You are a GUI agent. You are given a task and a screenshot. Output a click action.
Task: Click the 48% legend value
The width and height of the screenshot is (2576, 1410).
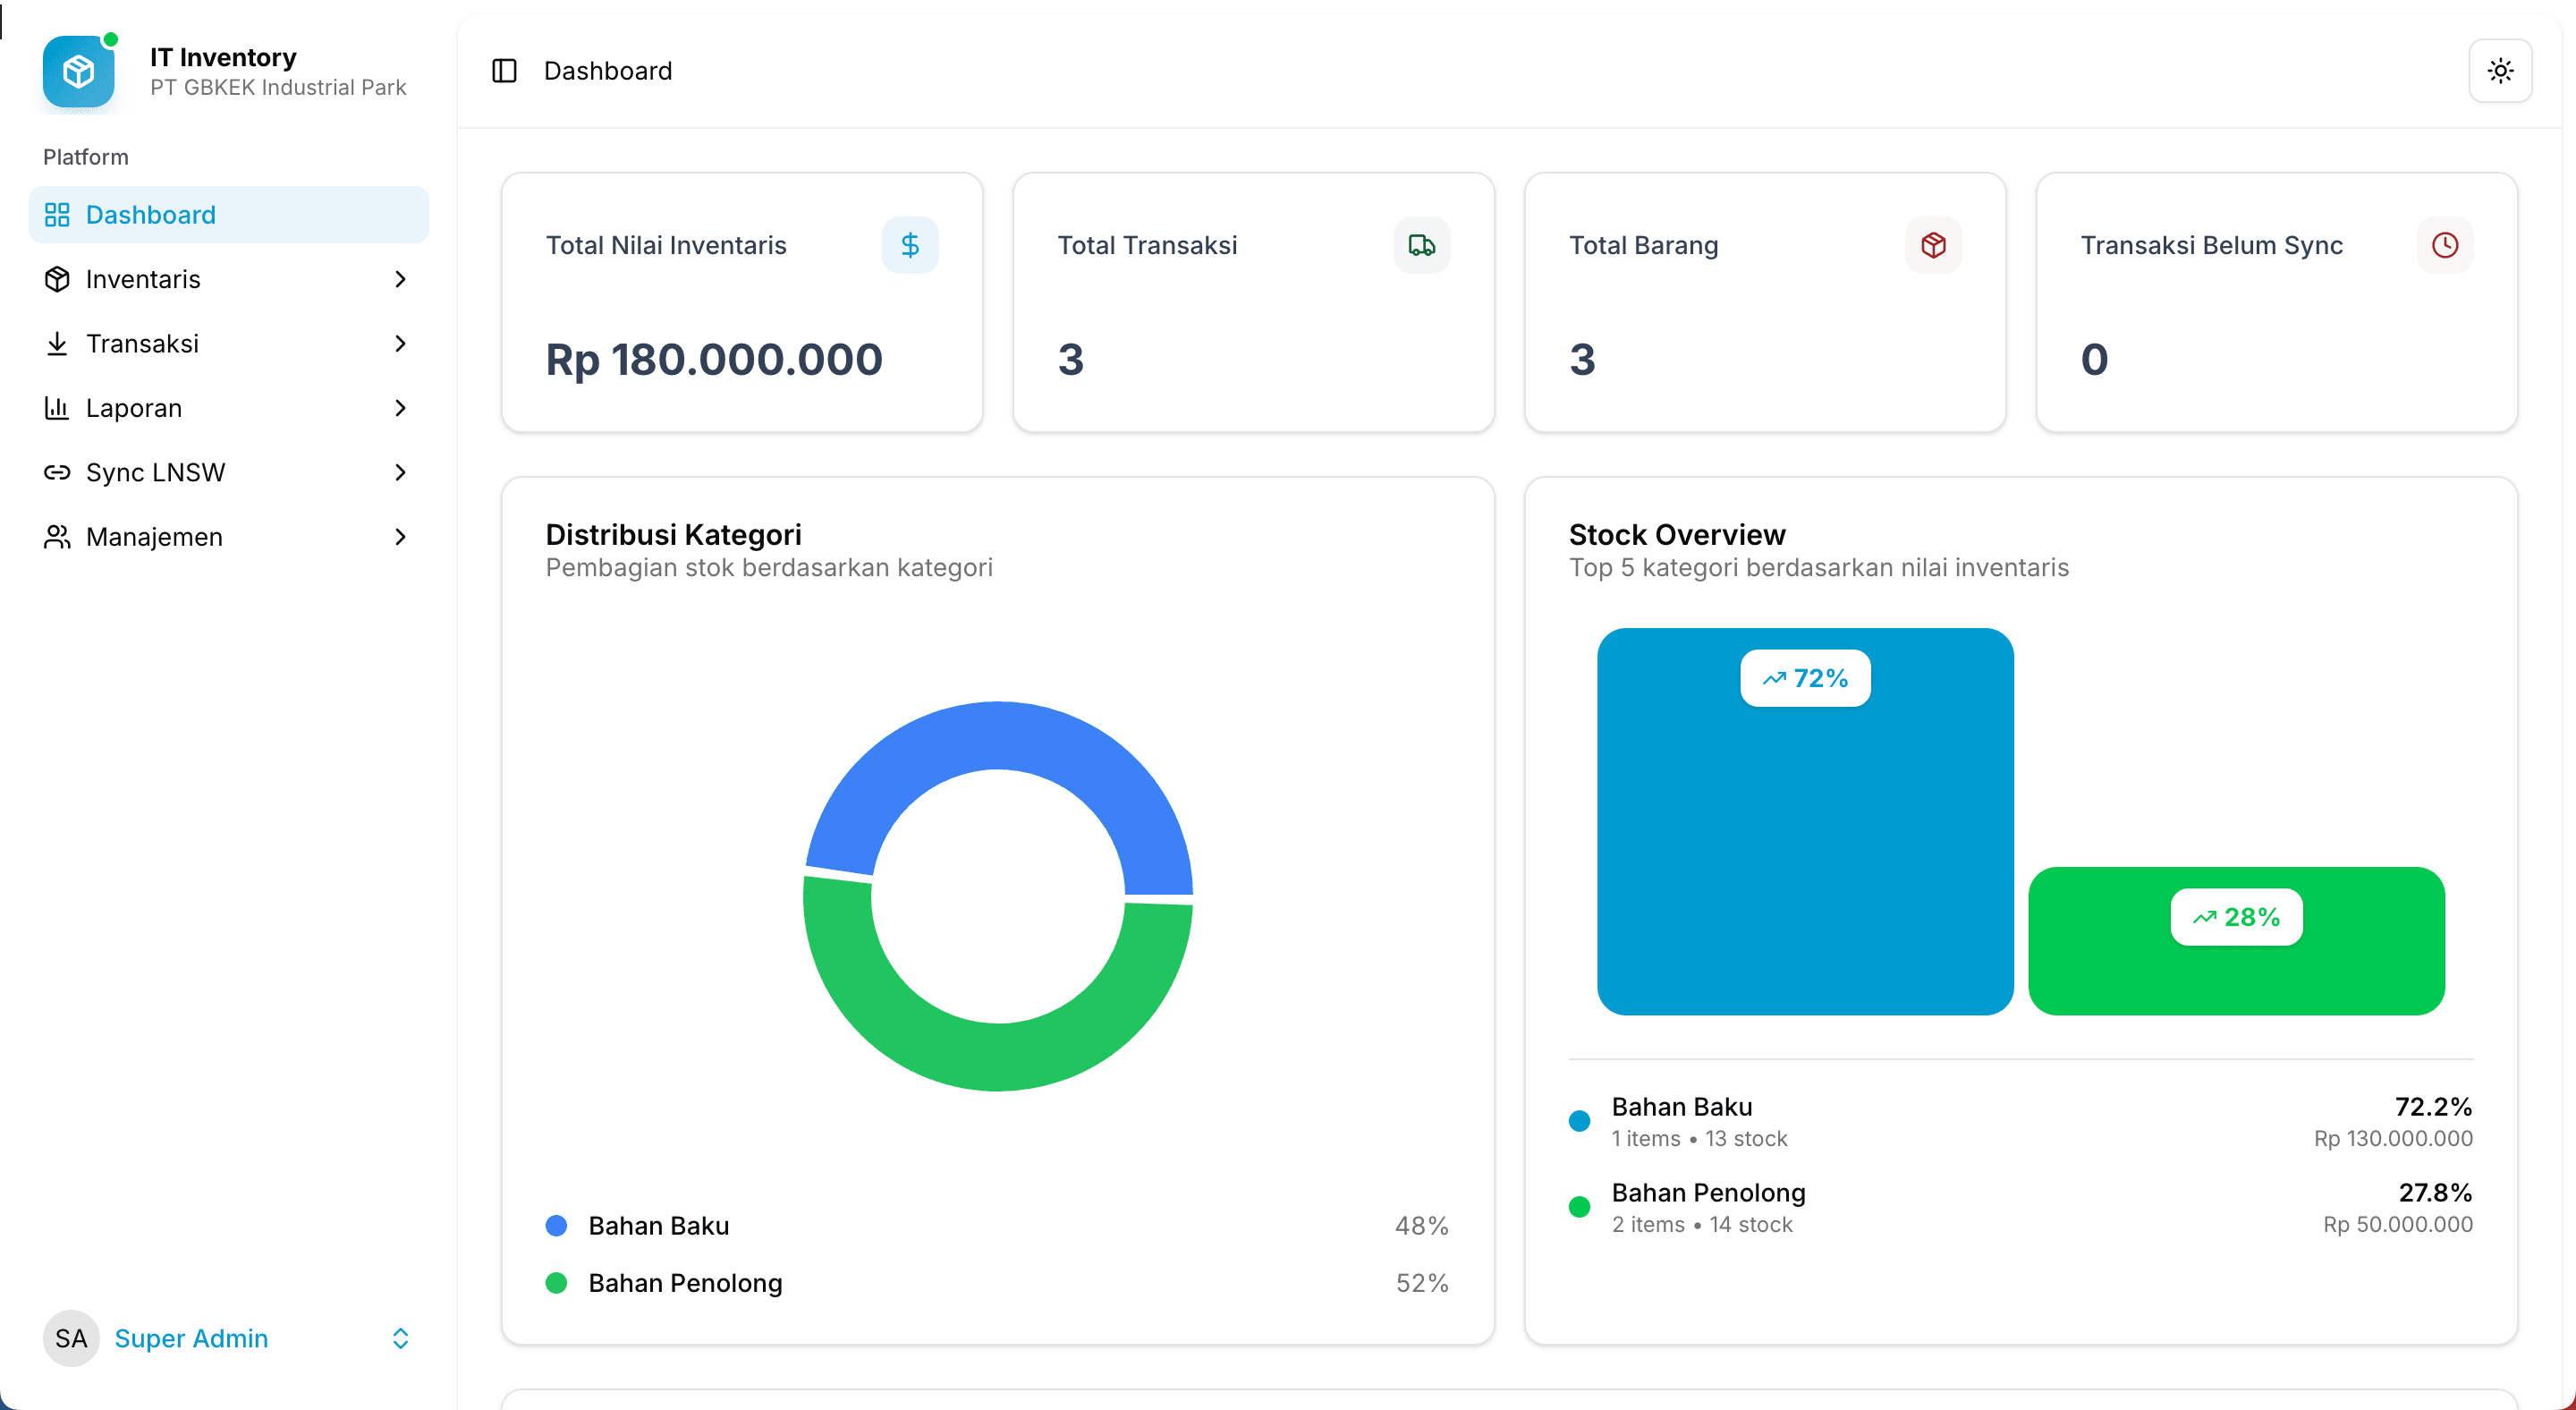(x=1421, y=1225)
